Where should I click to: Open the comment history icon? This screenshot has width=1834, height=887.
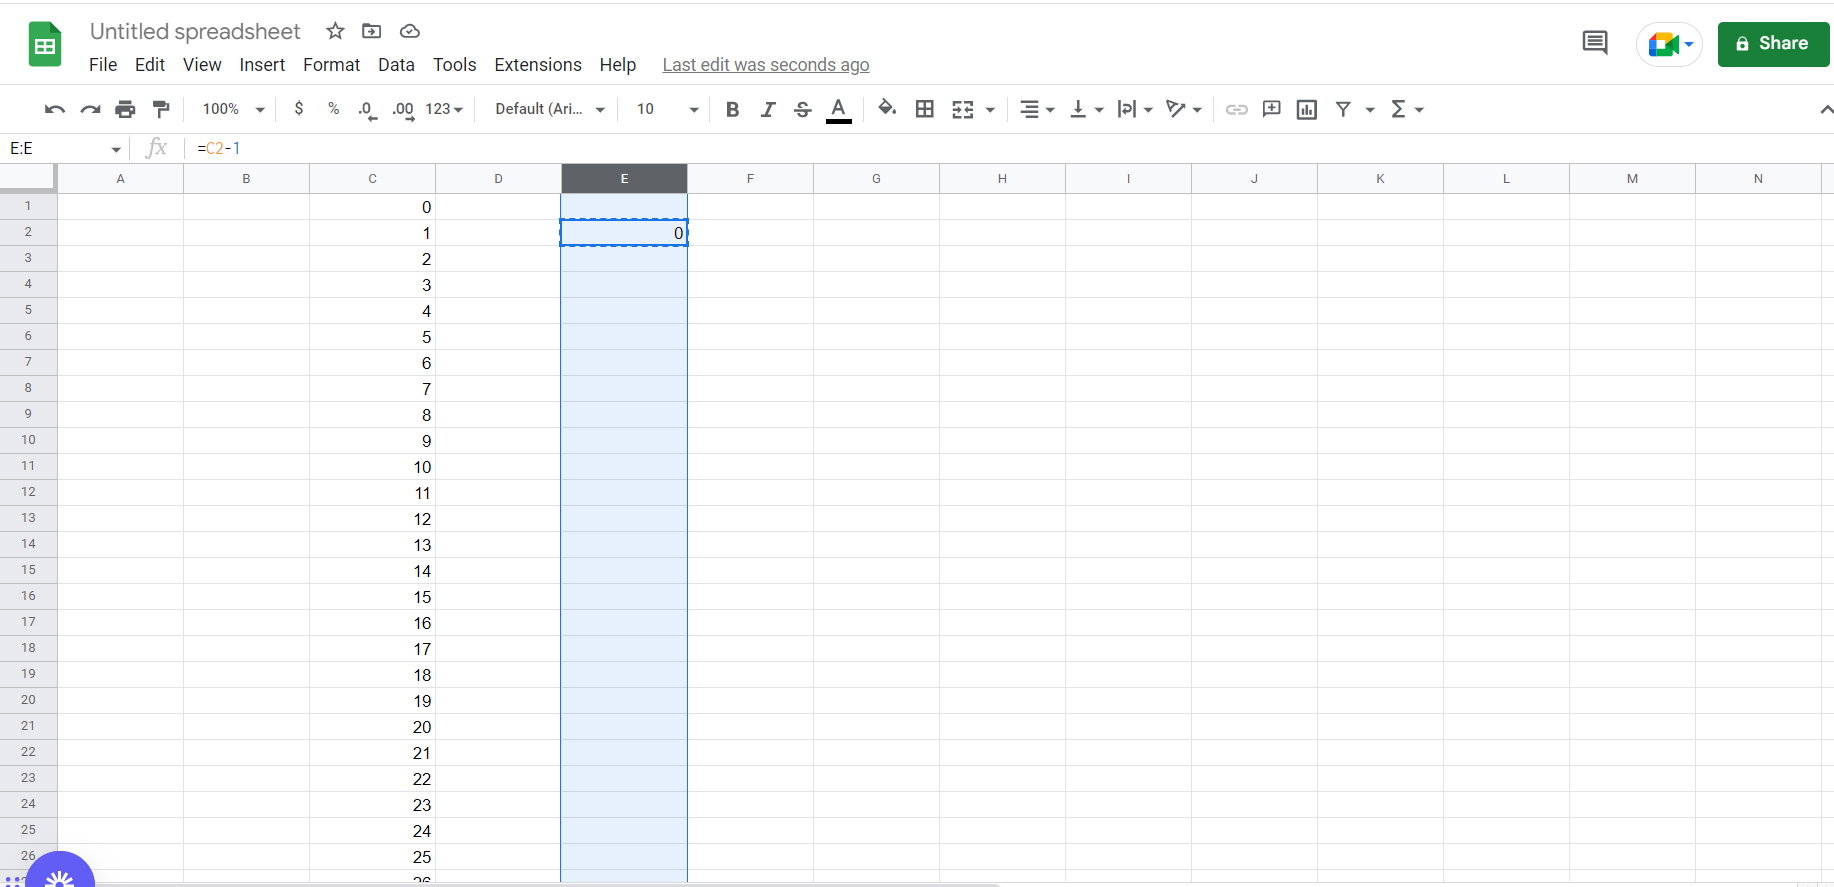point(1594,43)
